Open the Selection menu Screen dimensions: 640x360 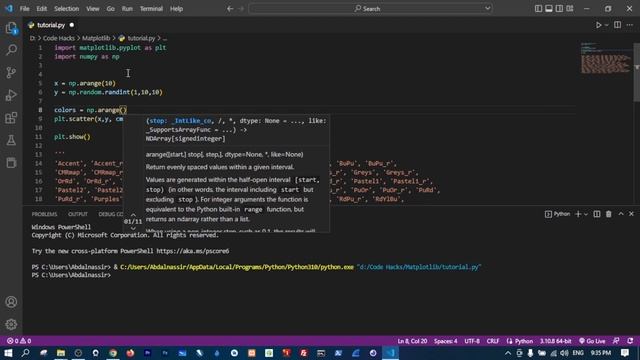click(x=67, y=9)
